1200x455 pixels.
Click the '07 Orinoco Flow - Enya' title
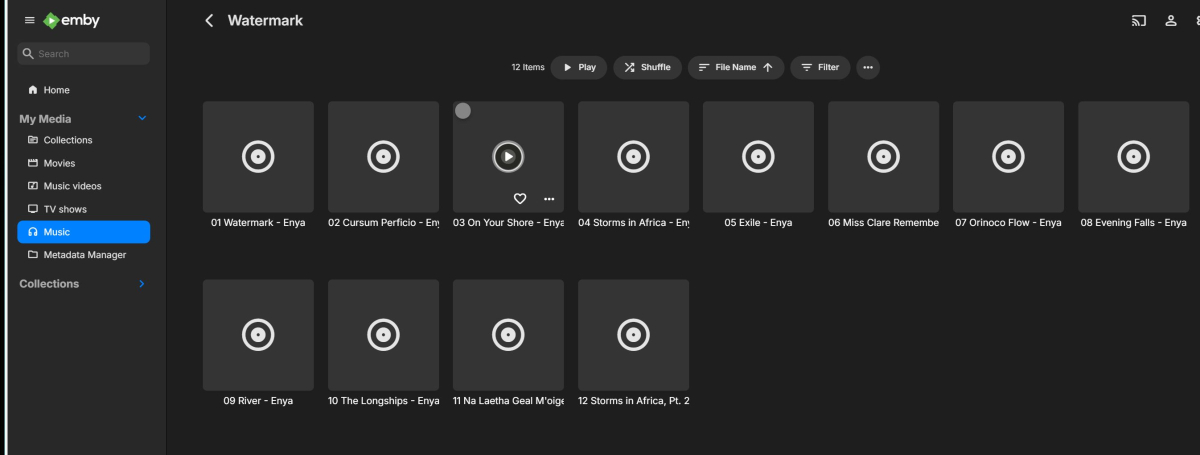click(x=1008, y=223)
